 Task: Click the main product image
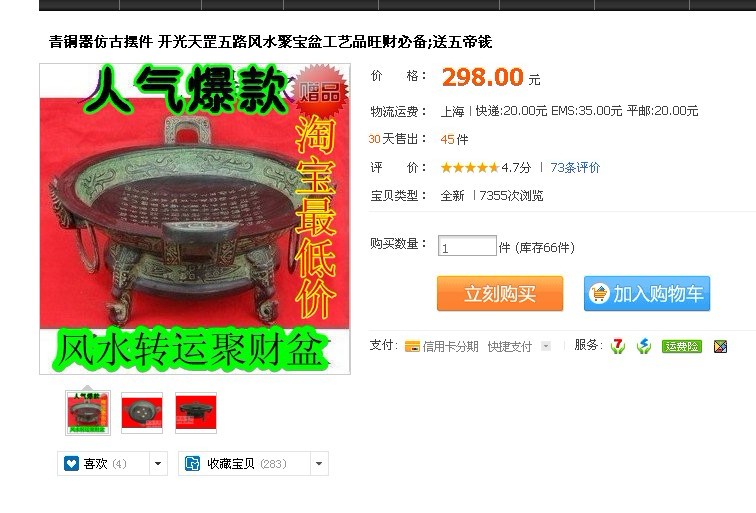pyautogui.click(x=195, y=219)
